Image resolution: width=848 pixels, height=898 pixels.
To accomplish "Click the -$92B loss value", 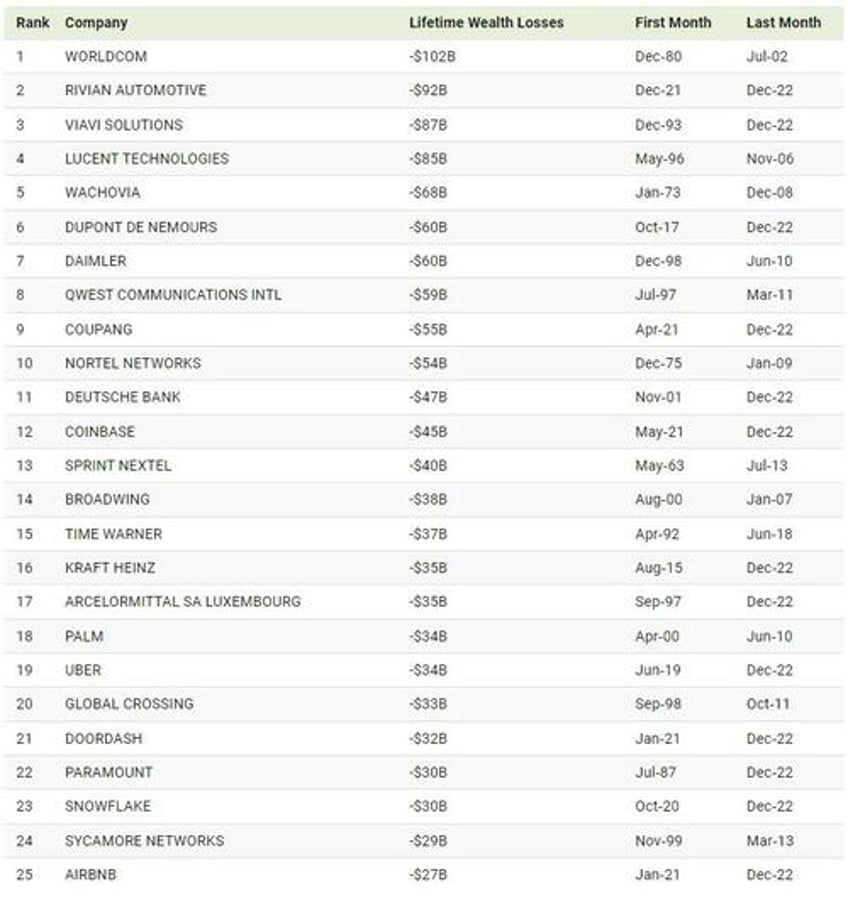I will [x=428, y=90].
